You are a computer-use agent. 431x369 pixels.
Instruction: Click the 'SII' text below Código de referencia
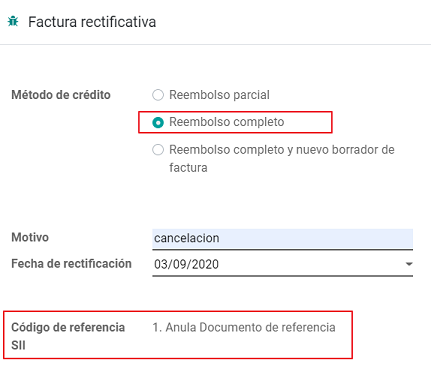(x=18, y=345)
